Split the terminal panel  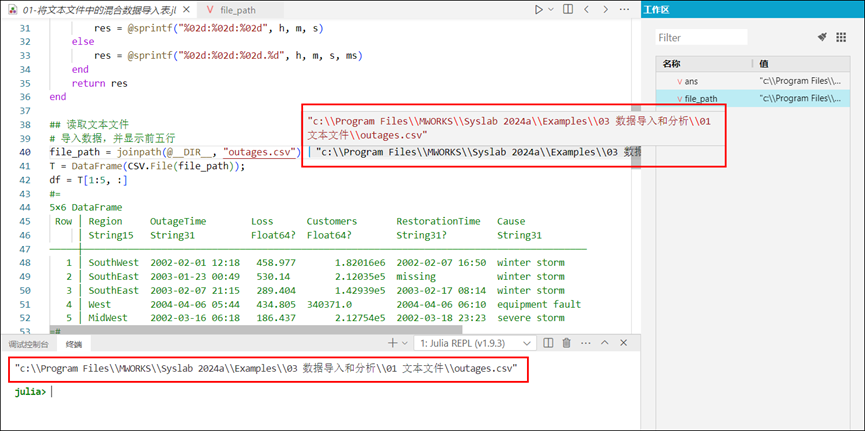(x=548, y=343)
